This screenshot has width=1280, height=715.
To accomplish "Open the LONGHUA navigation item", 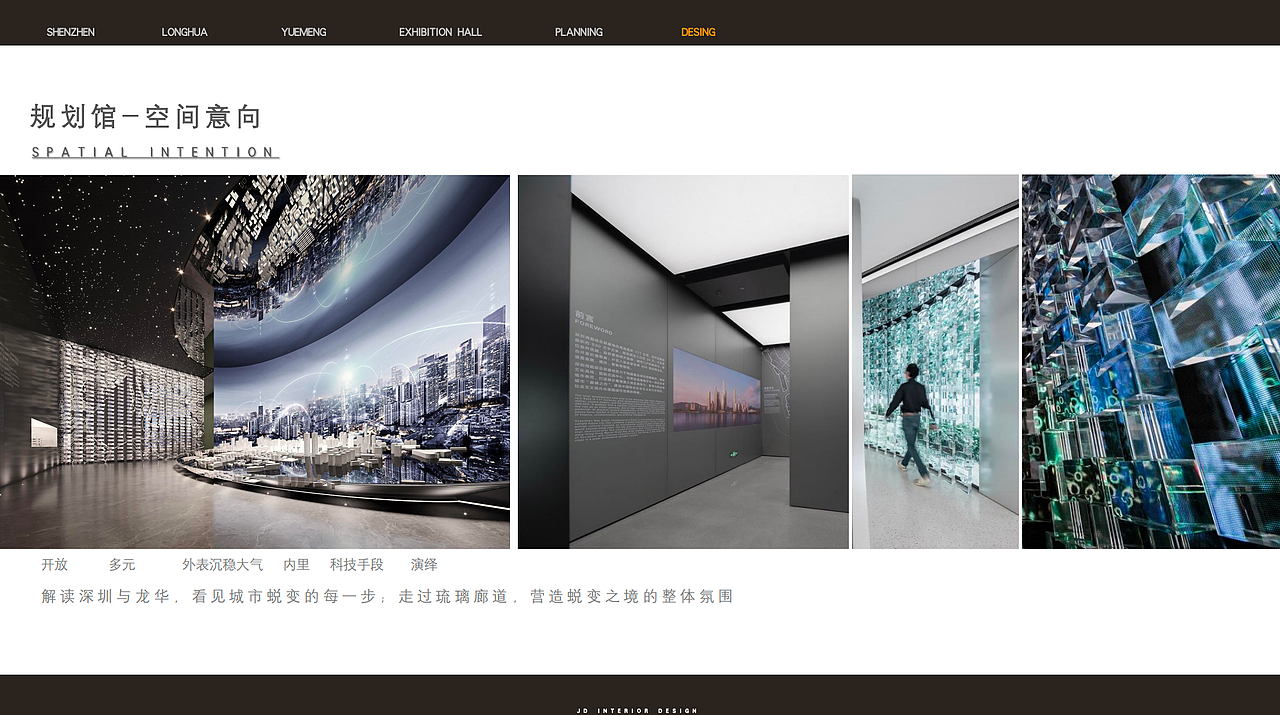I will (184, 32).
